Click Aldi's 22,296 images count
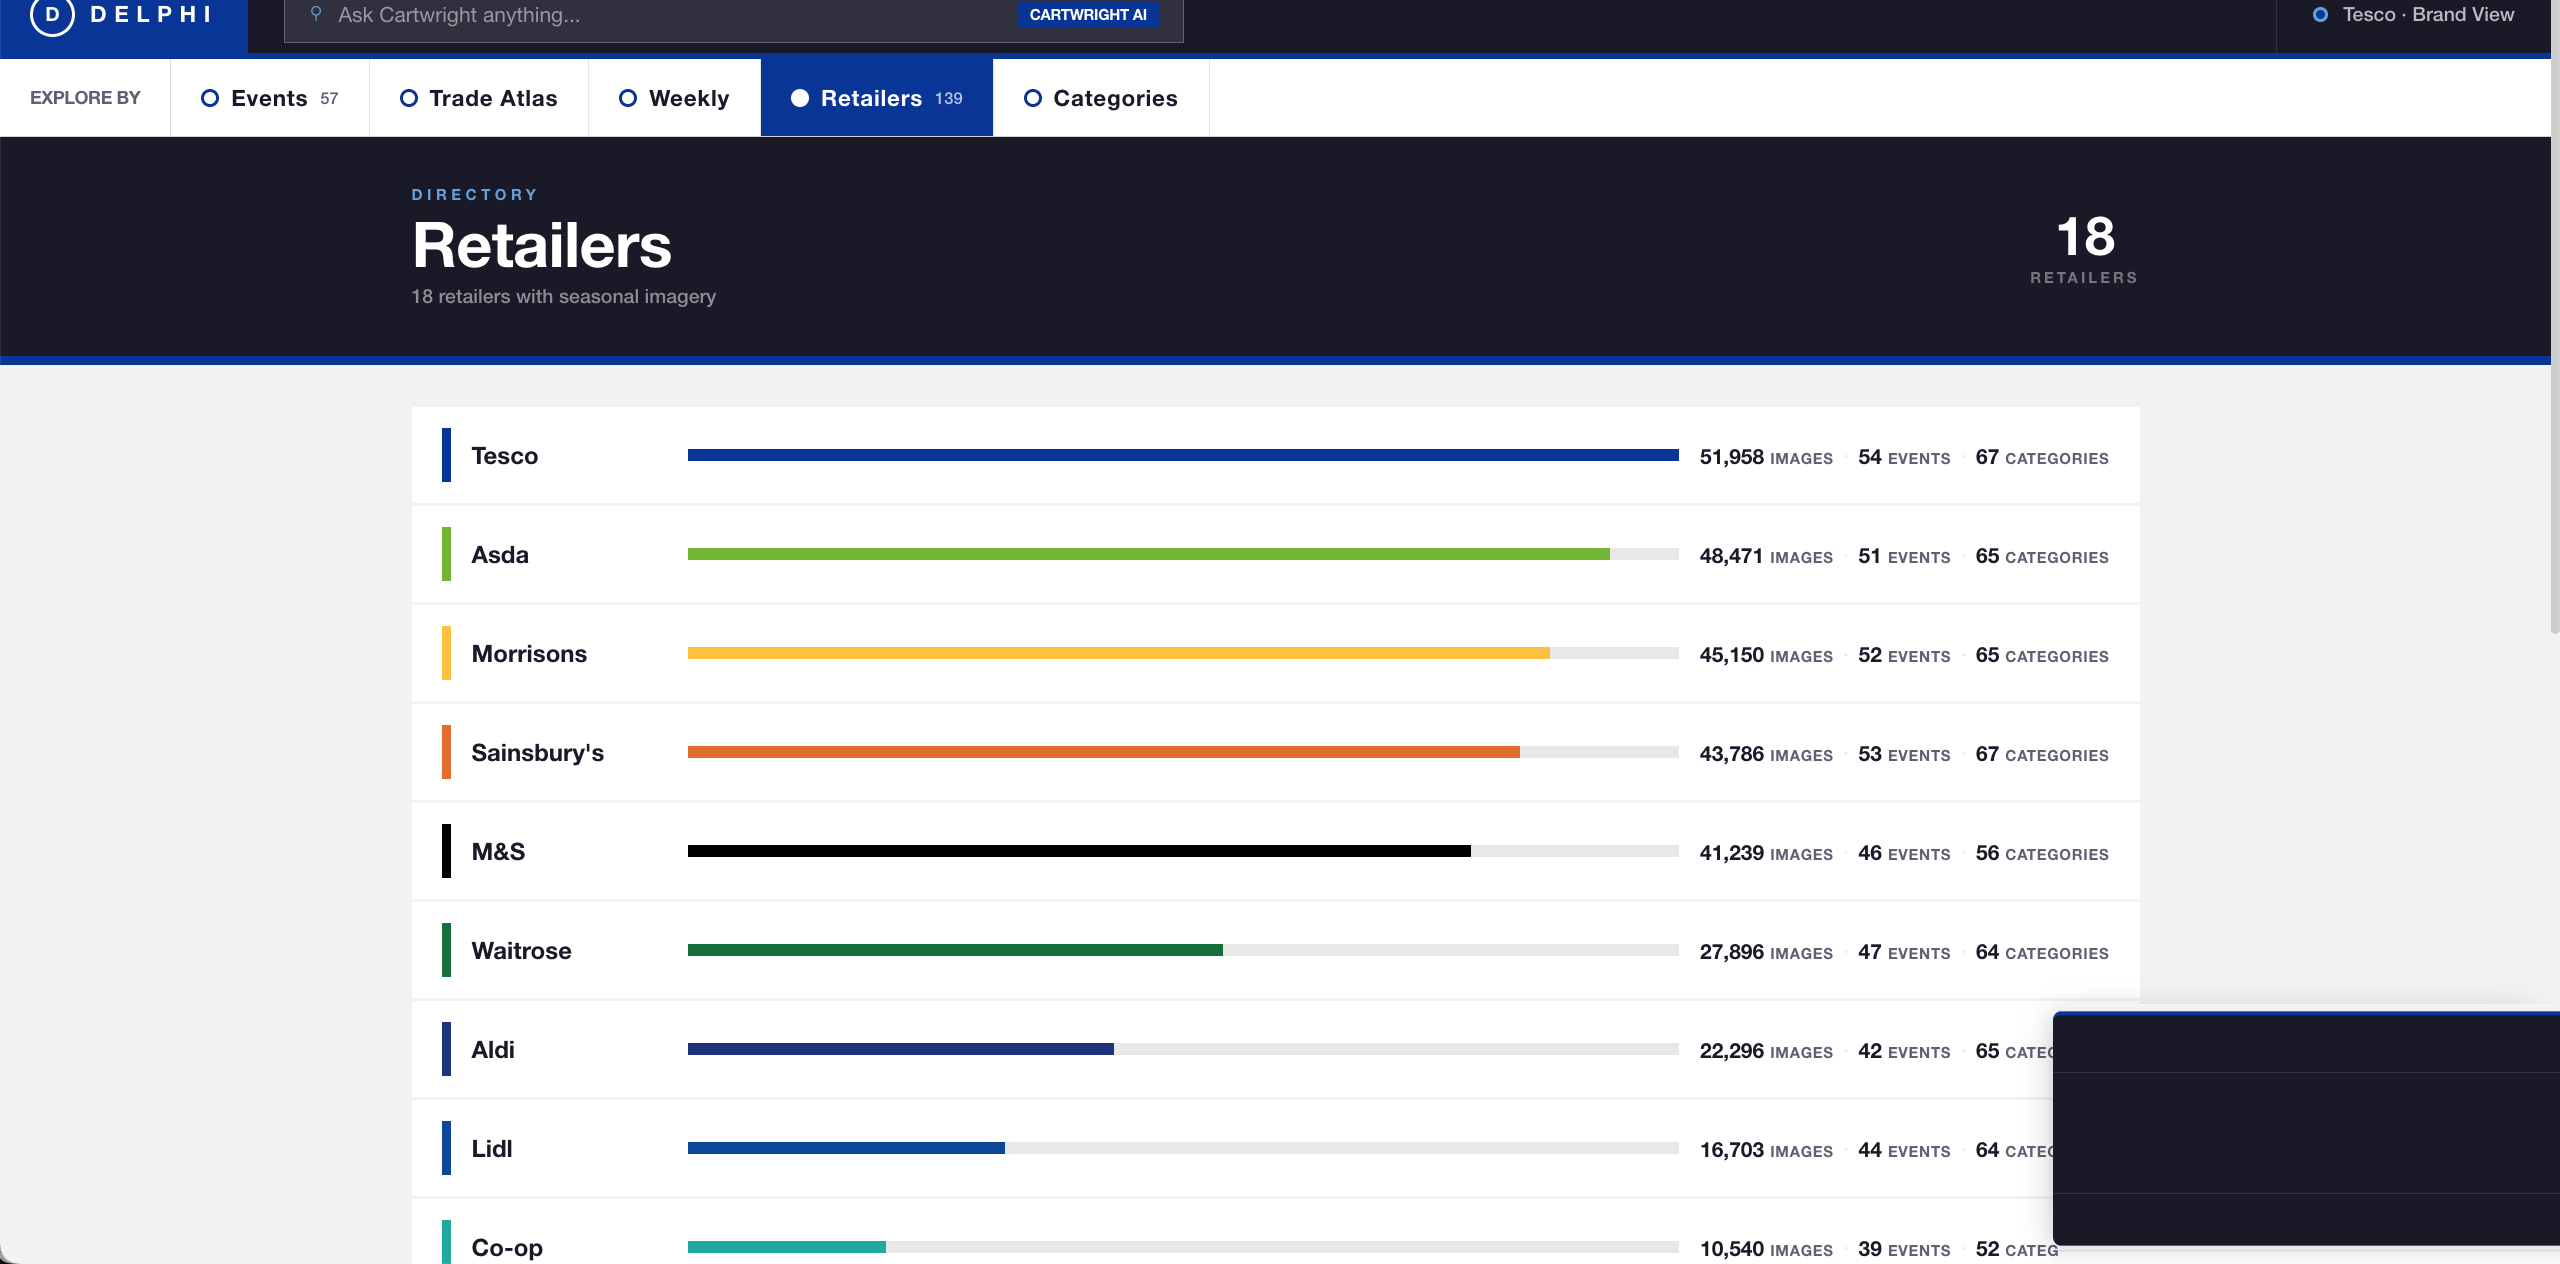The width and height of the screenshot is (2560, 1264). (x=1766, y=1051)
